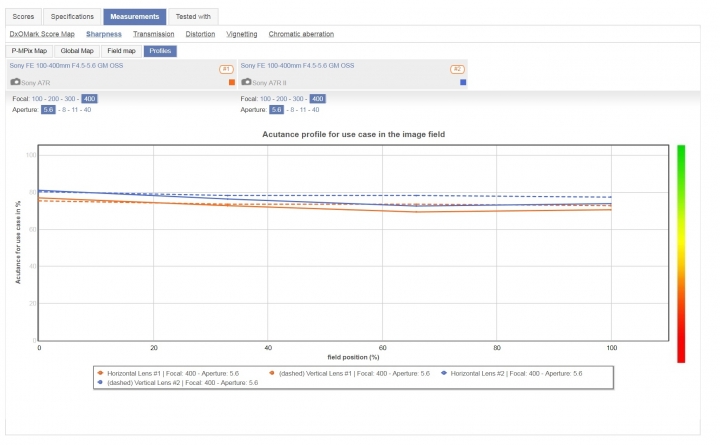The width and height of the screenshot is (720, 445).
Task: Click the green-to-red acutance color scale
Action: pos(681,254)
